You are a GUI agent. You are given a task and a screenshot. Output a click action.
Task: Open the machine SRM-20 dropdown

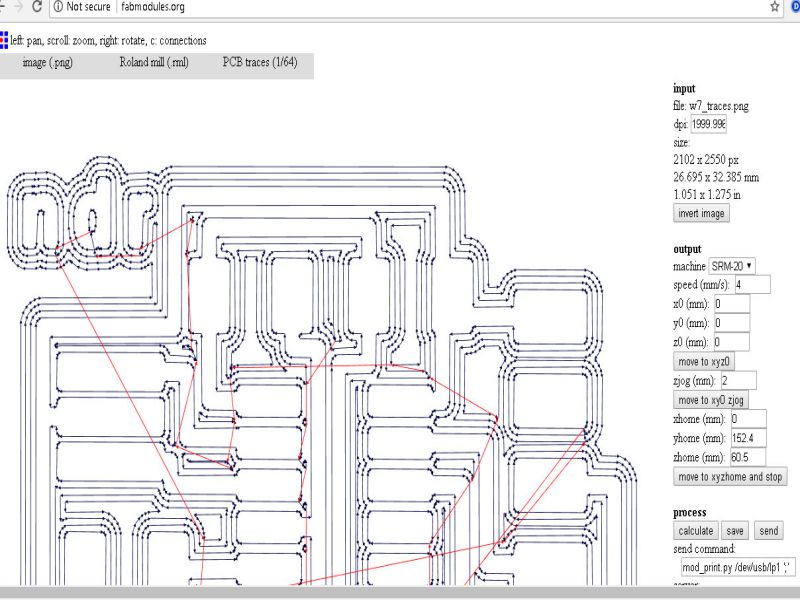(x=732, y=266)
